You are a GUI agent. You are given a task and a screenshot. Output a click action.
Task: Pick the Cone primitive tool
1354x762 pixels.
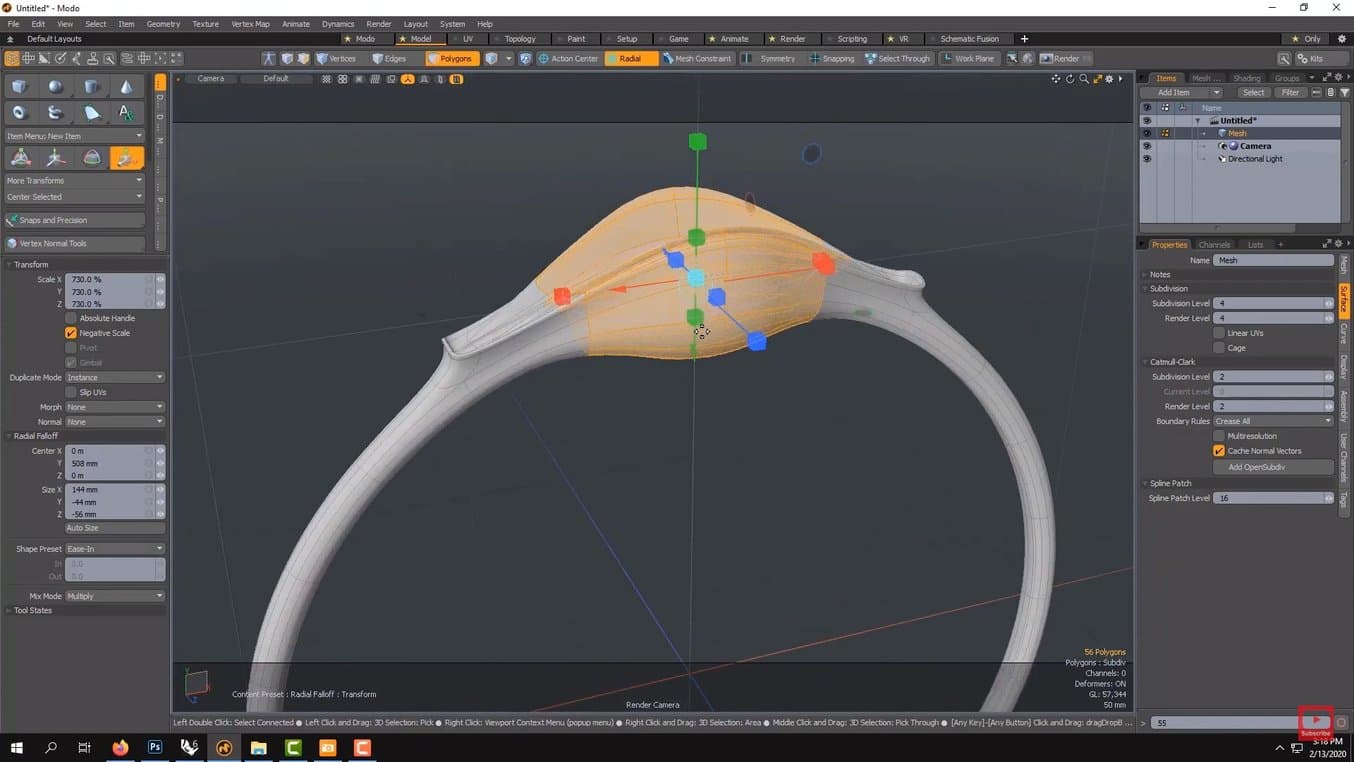point(126,87)
